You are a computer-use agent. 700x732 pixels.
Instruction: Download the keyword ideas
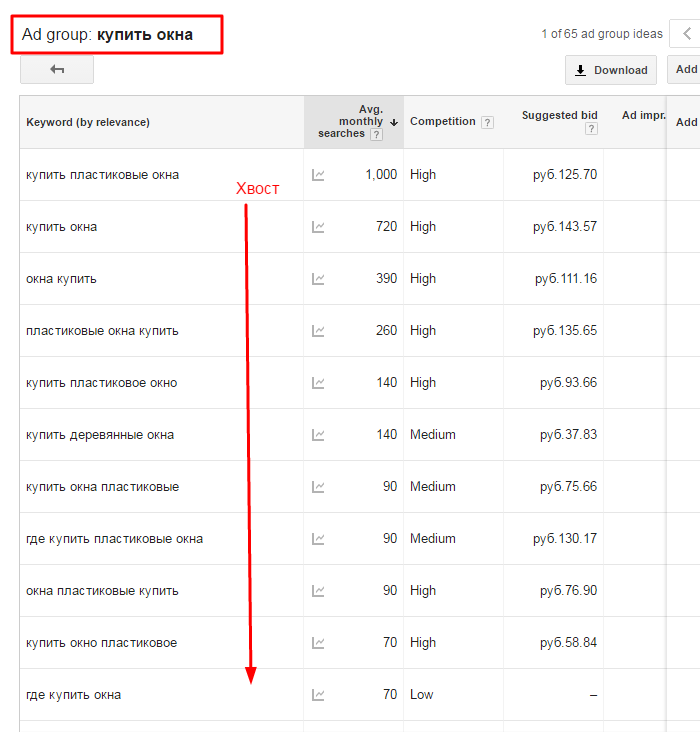[x=611, y=70]
